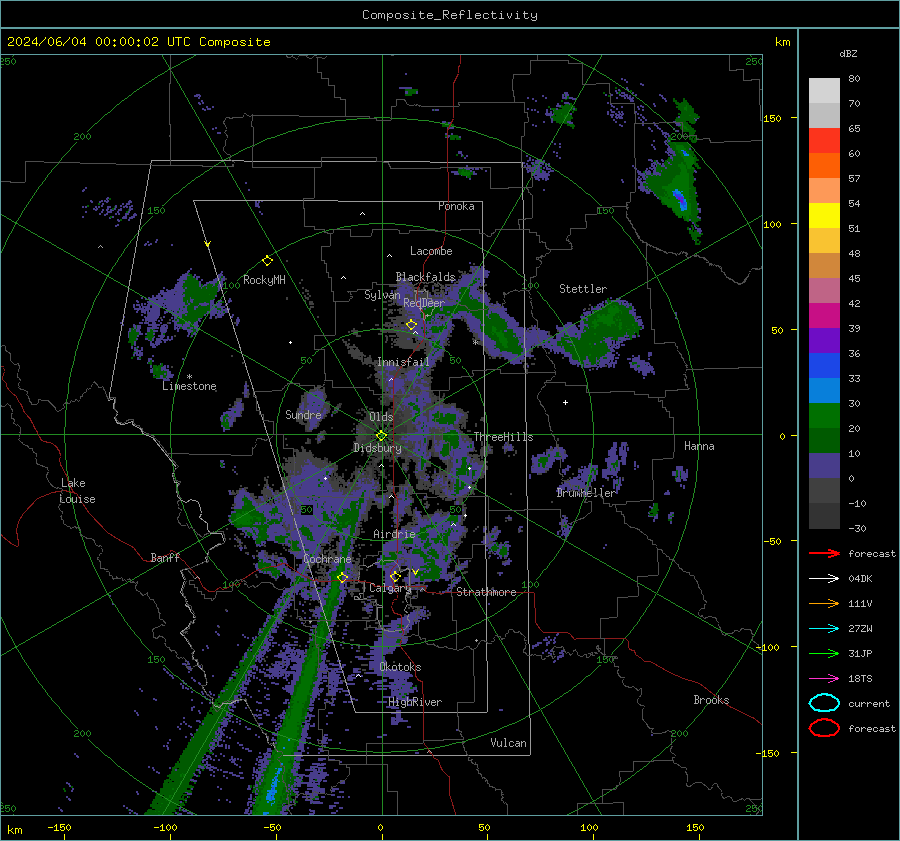The height and width of the screenshot is (841, 900).
Task: Click the Cochrane city label
Action: click(x=327, y=559)
